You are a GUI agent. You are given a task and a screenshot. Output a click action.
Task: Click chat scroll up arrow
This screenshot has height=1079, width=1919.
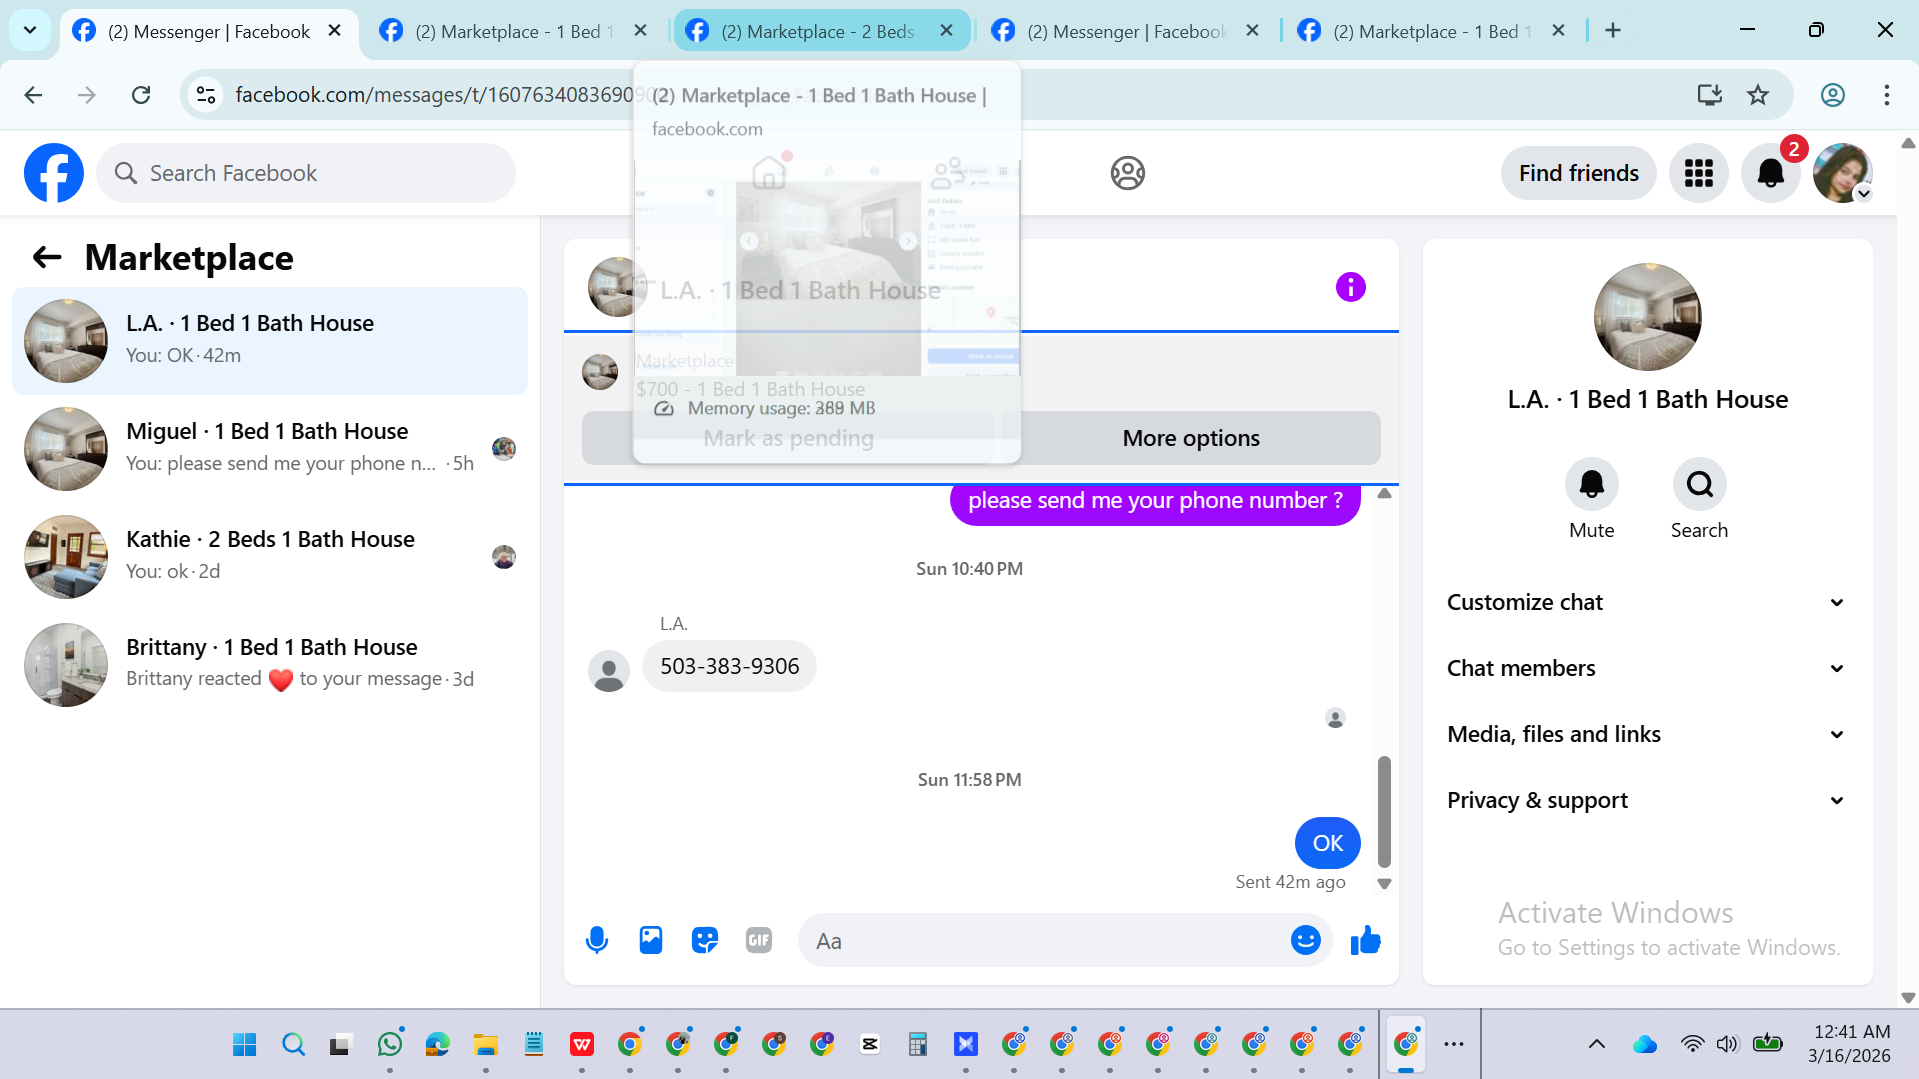(x=1384, y=494)
